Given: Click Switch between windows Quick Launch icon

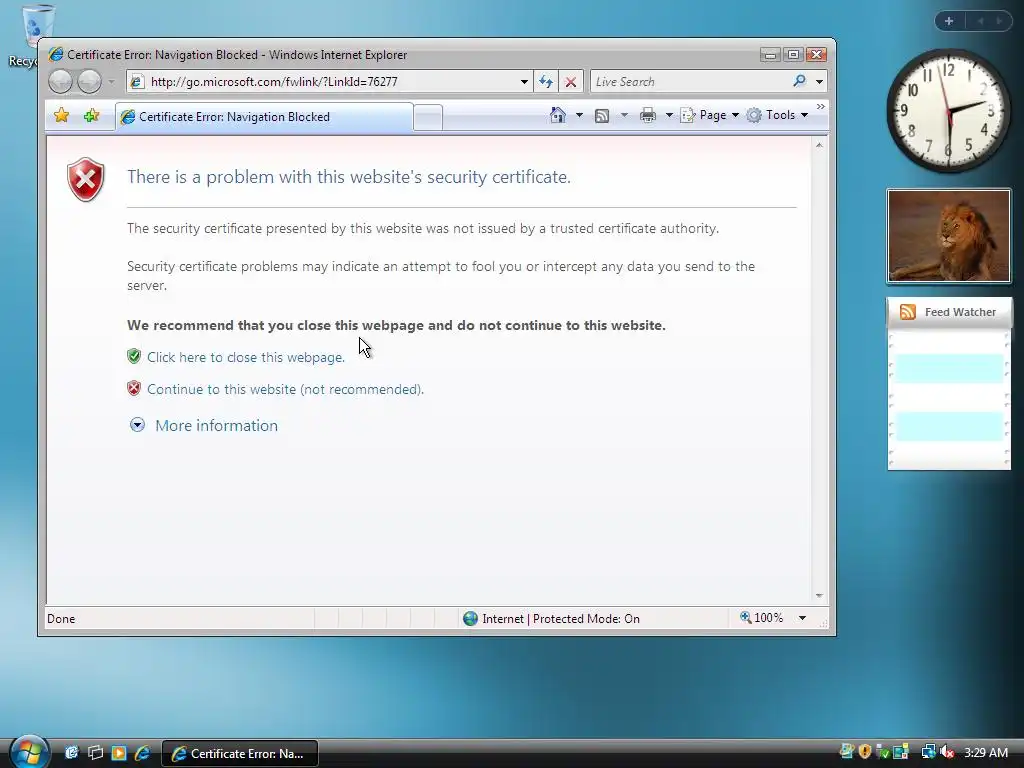Looking at the screenshot, I should (95, 753).
